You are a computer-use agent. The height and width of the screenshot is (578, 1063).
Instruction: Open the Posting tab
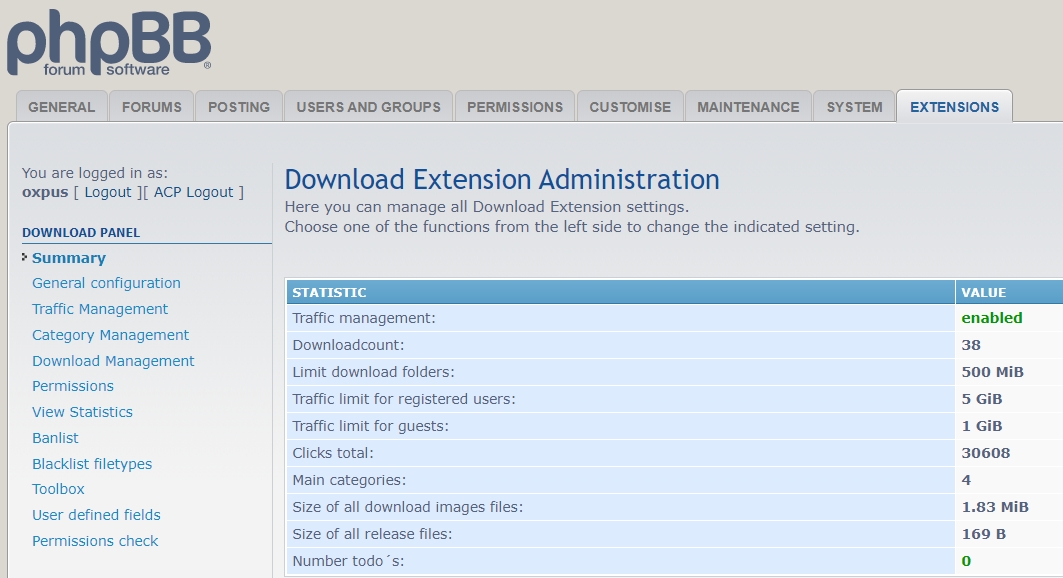[239, 107]
